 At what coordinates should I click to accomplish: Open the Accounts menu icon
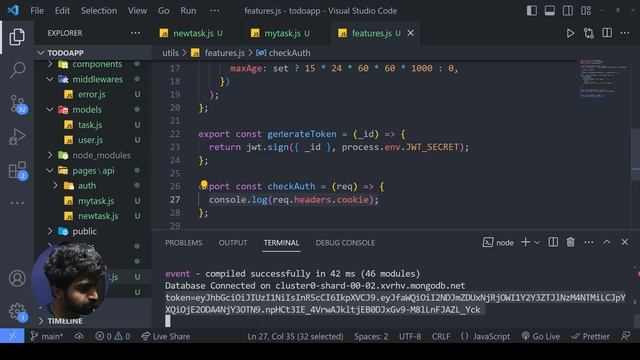(x=17, y=278)
